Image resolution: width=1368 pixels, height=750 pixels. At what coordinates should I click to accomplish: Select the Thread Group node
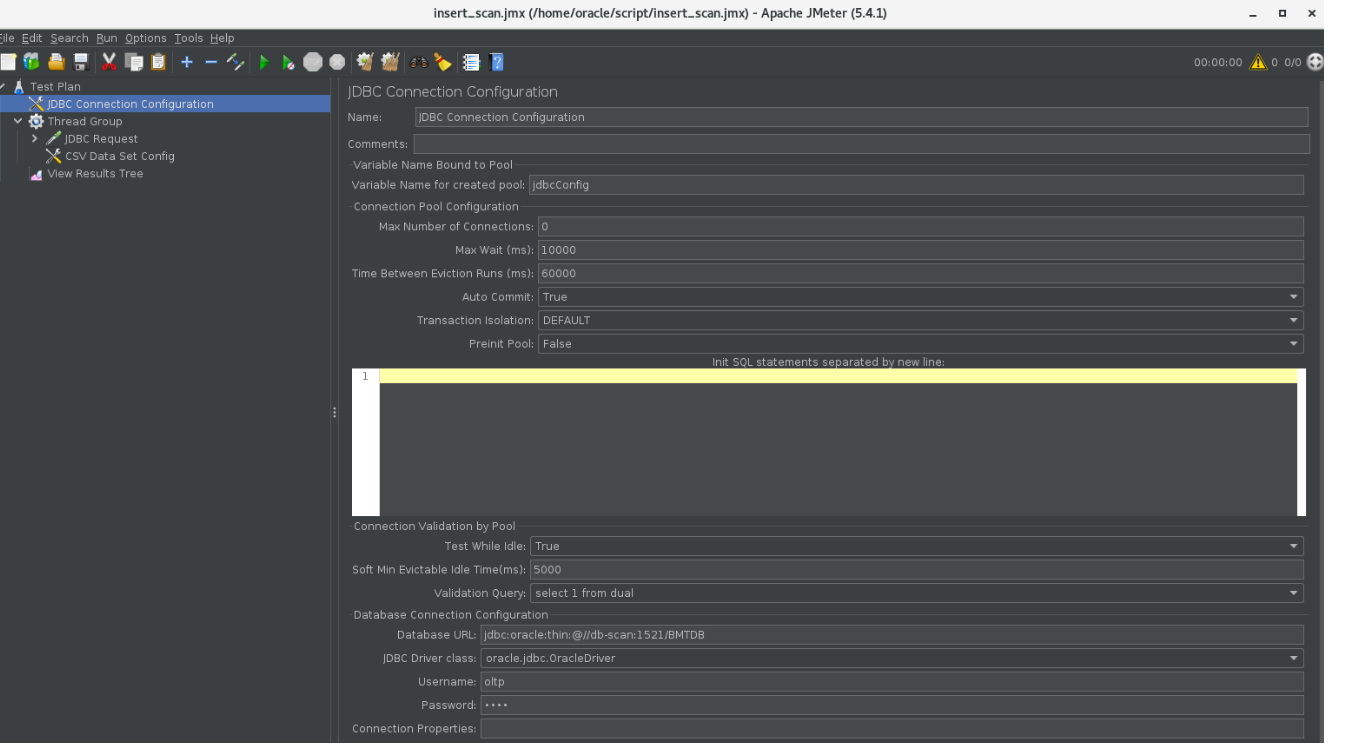85,121
